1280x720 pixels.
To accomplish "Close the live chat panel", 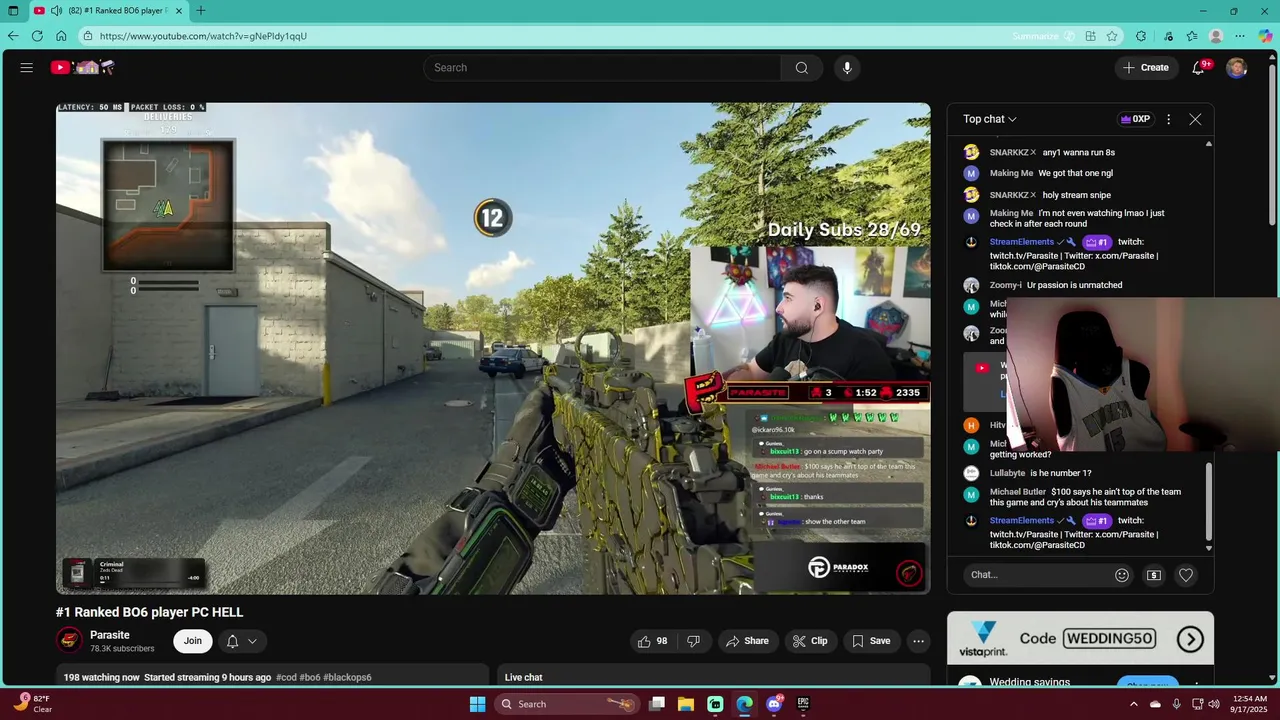I will click(1195, 119).
